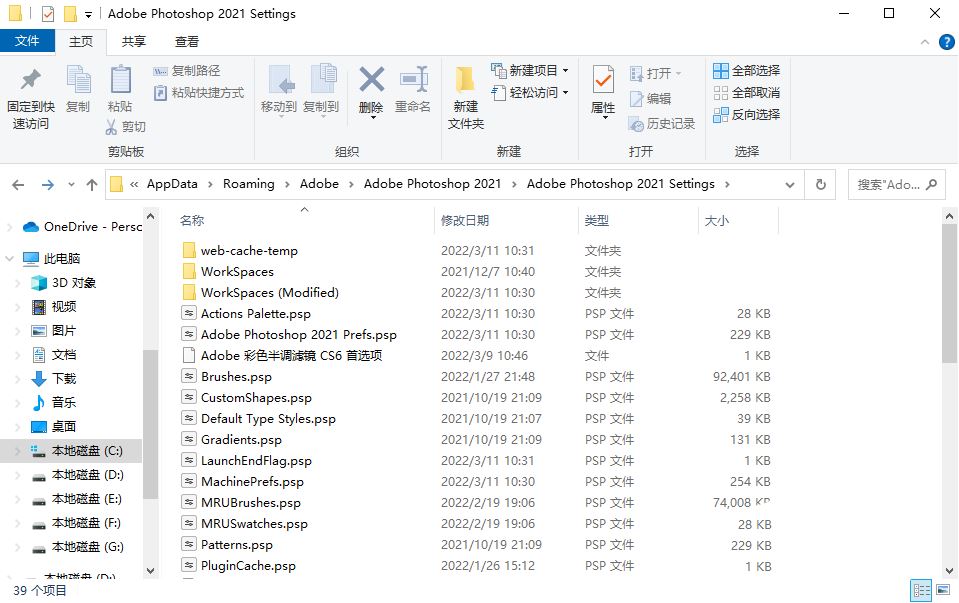
Task: Expand Local Disk (C:) node
Action: pos(18,451)
